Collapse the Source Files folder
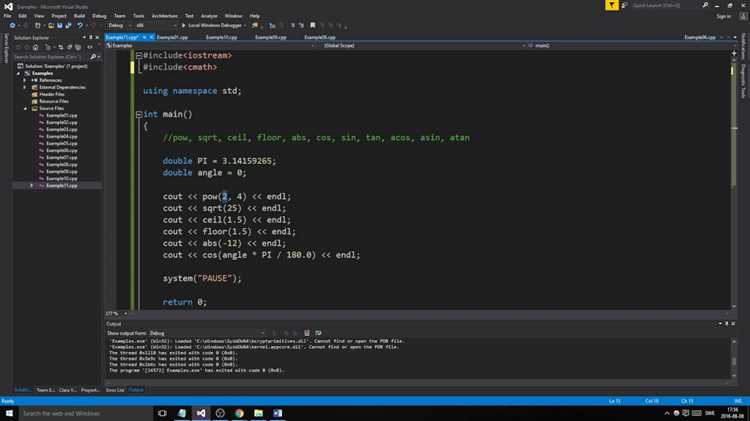The image size is (750, 421). click(25, 109)
